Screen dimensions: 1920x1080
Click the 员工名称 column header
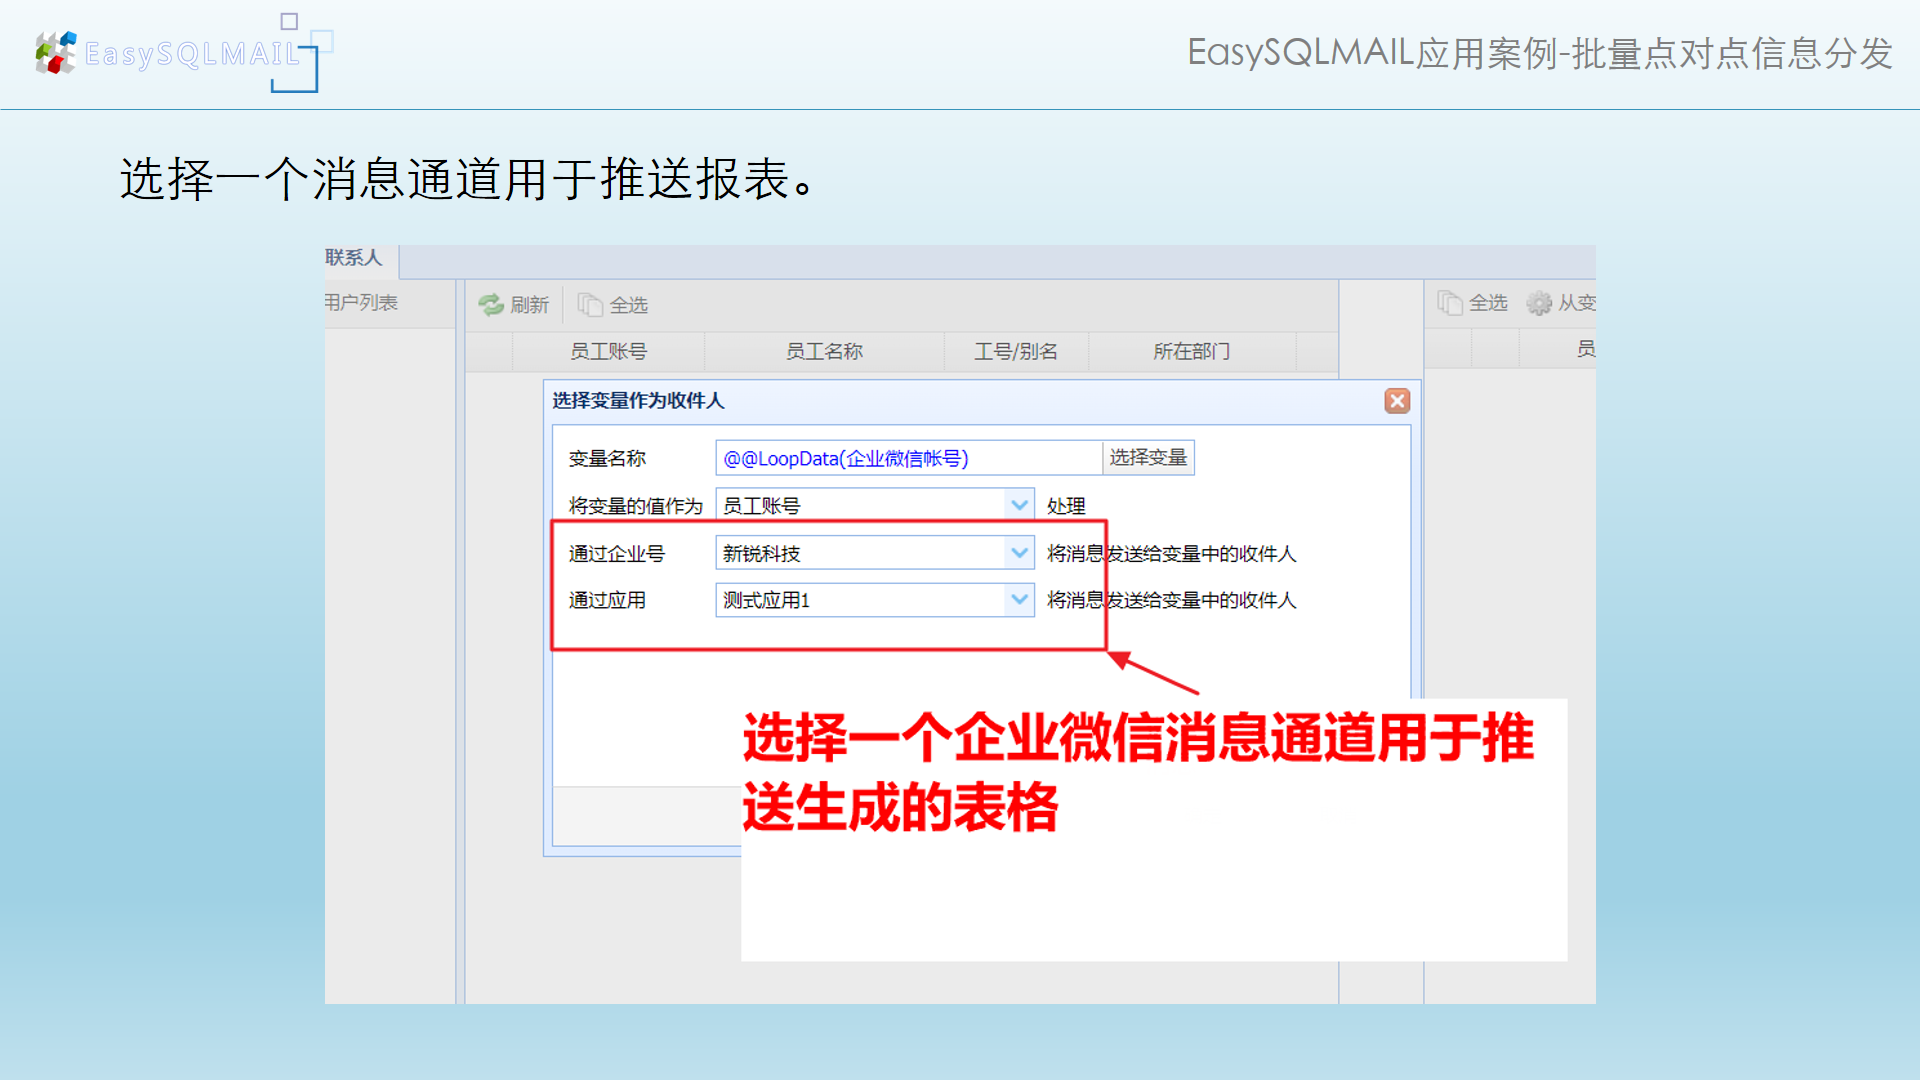[824, 352]
